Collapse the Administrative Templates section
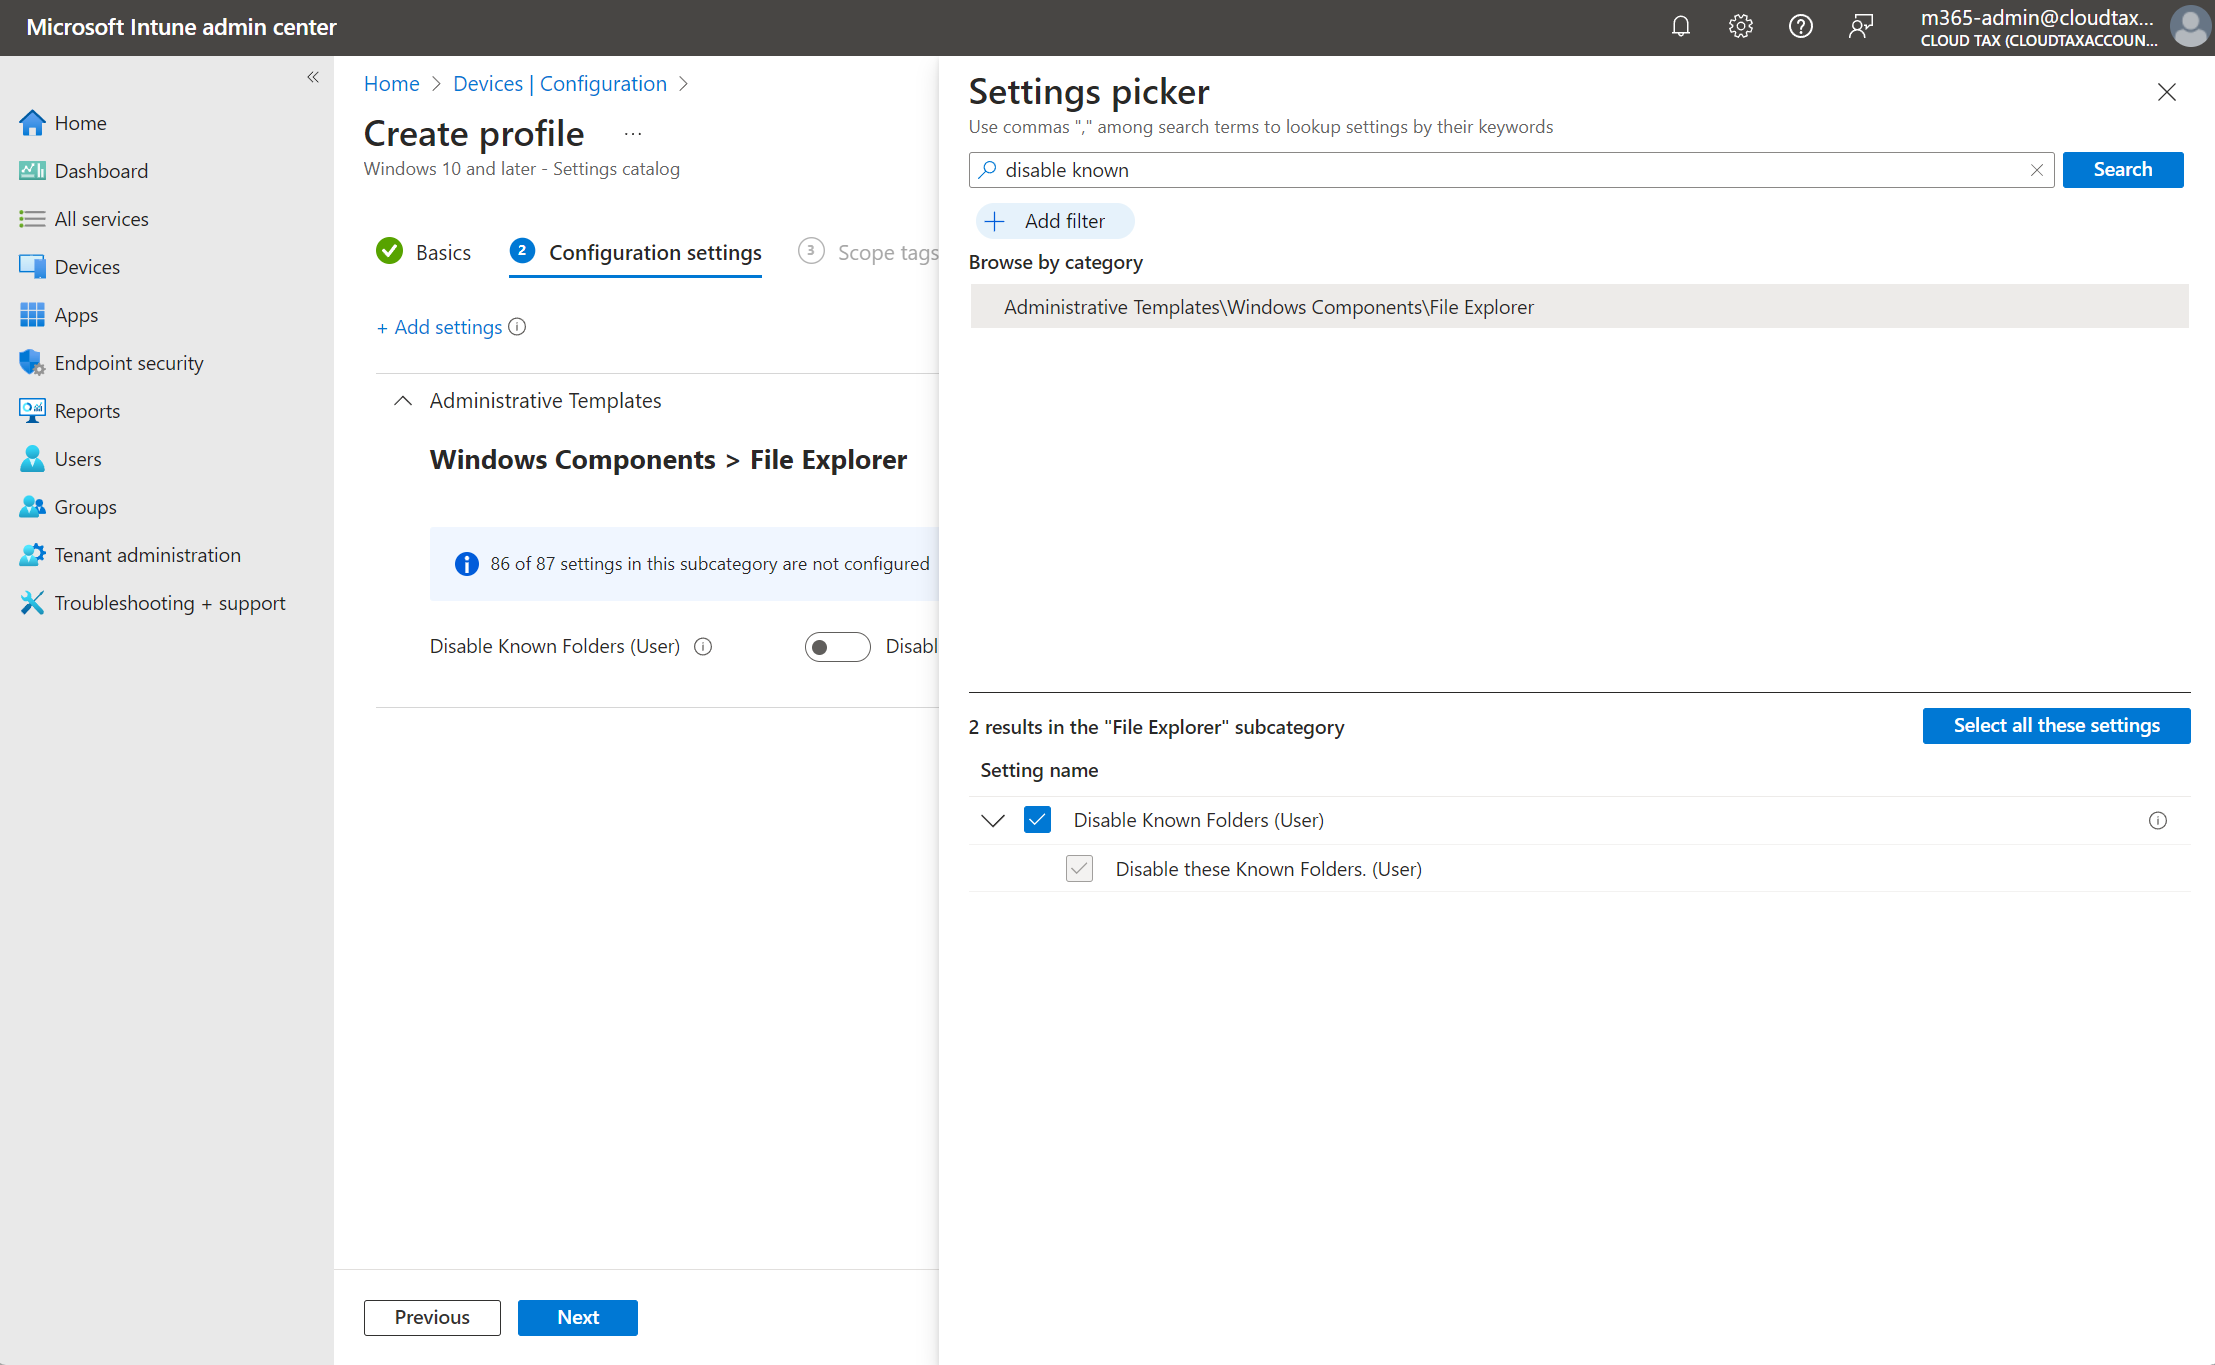2215x1365 pixels. (x=403, y=401)
